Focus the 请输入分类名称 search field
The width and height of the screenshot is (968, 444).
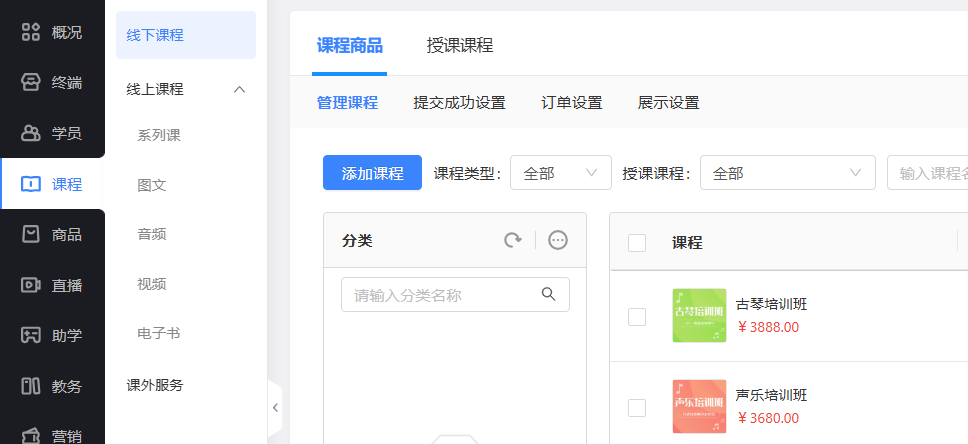[x=456, y=295]
